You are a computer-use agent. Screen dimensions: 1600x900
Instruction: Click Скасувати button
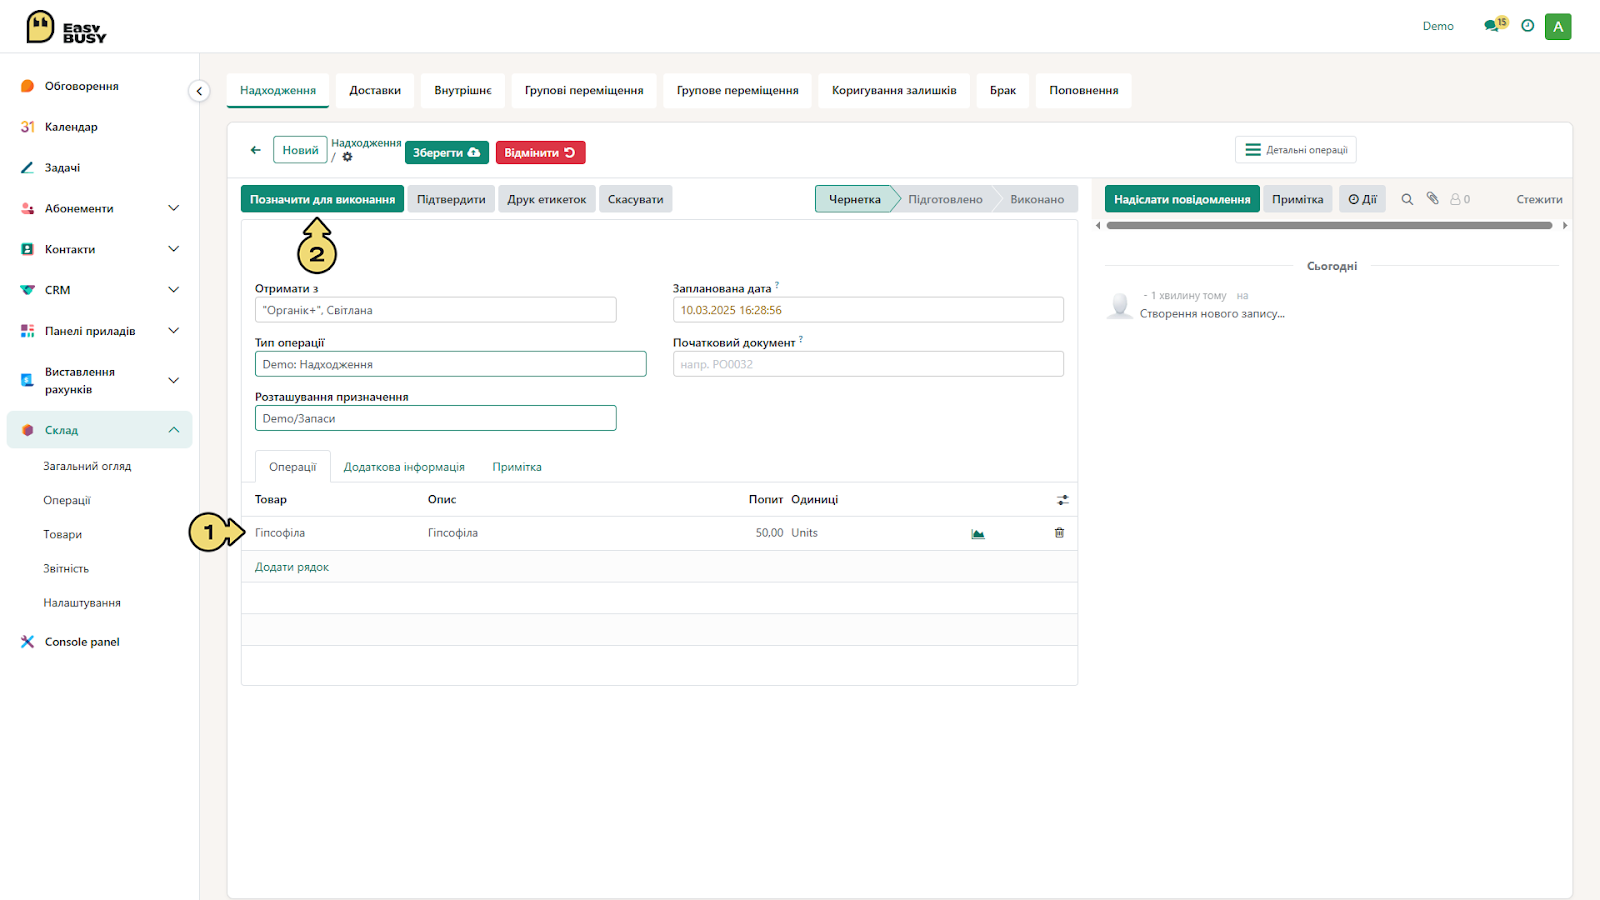pos(636,199)
